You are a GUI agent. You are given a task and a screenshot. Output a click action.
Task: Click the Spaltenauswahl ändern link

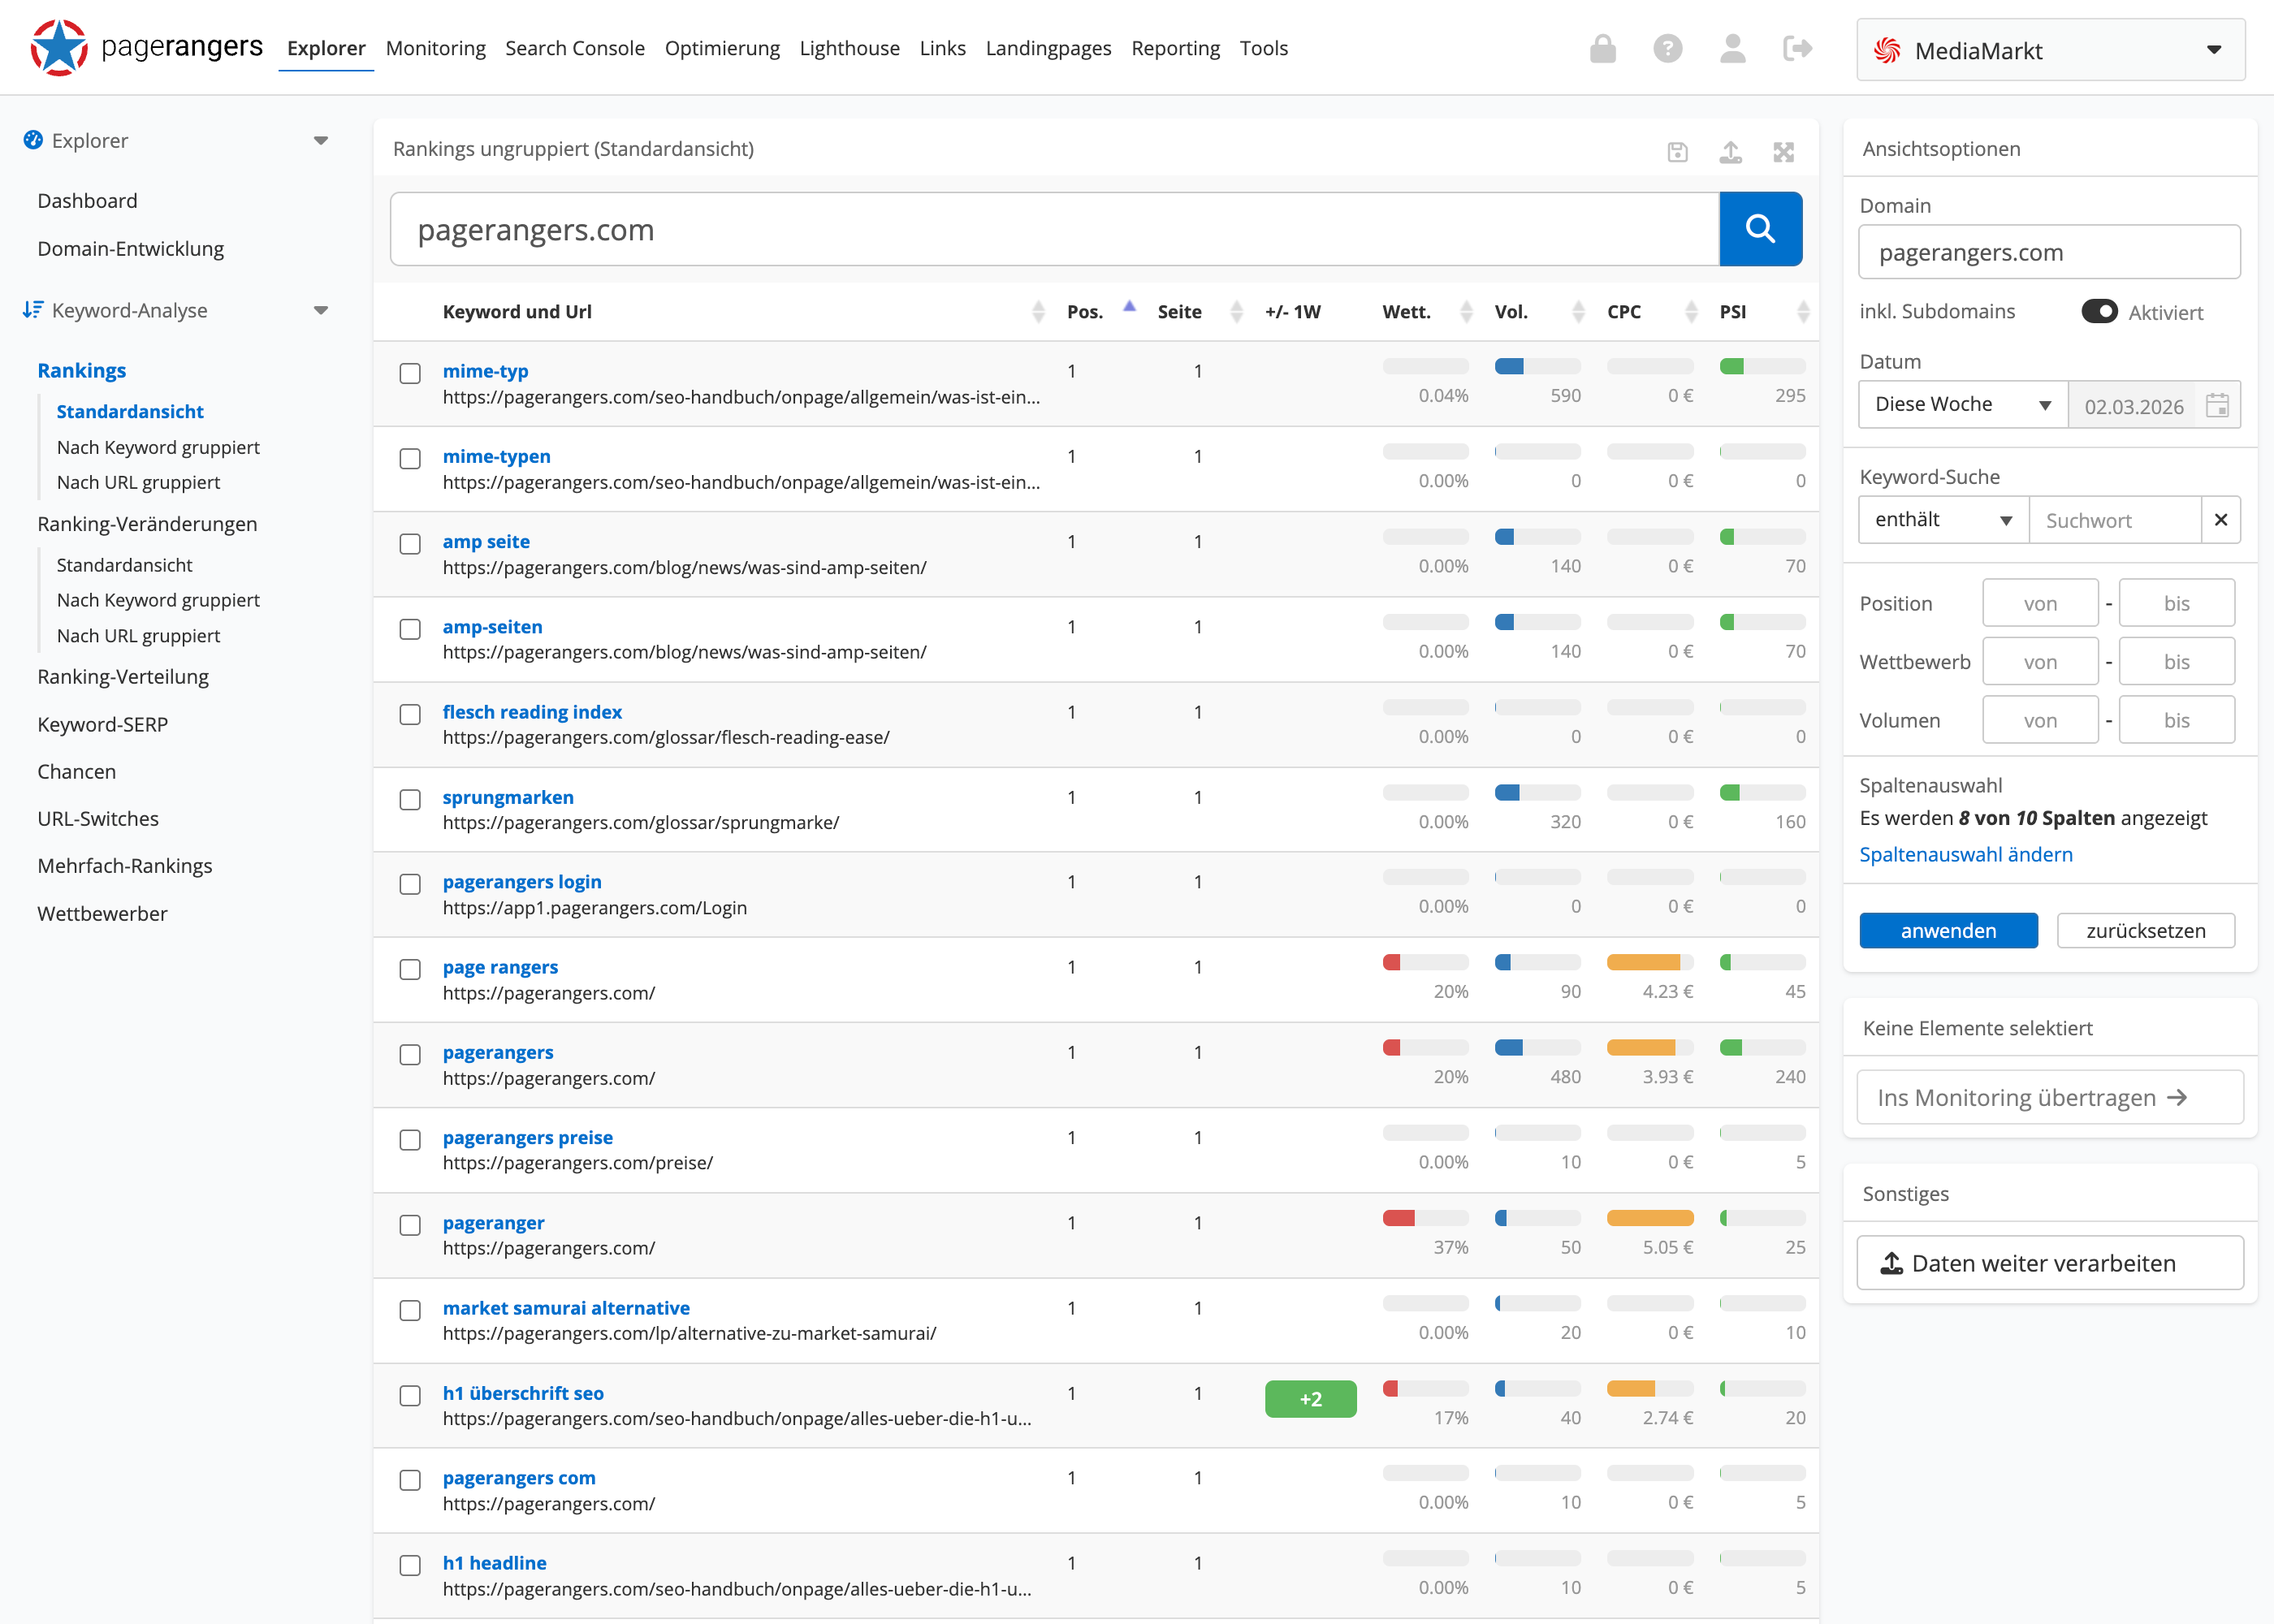[1965, 854]
